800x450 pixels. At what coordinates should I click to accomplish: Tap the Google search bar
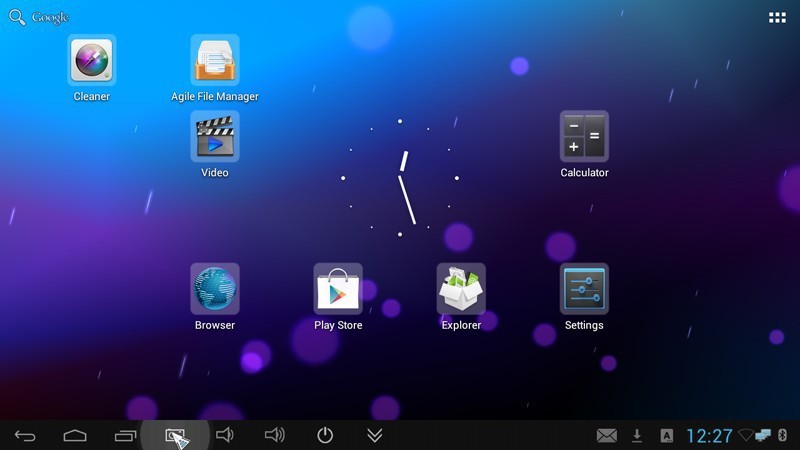tap(40, 18)
